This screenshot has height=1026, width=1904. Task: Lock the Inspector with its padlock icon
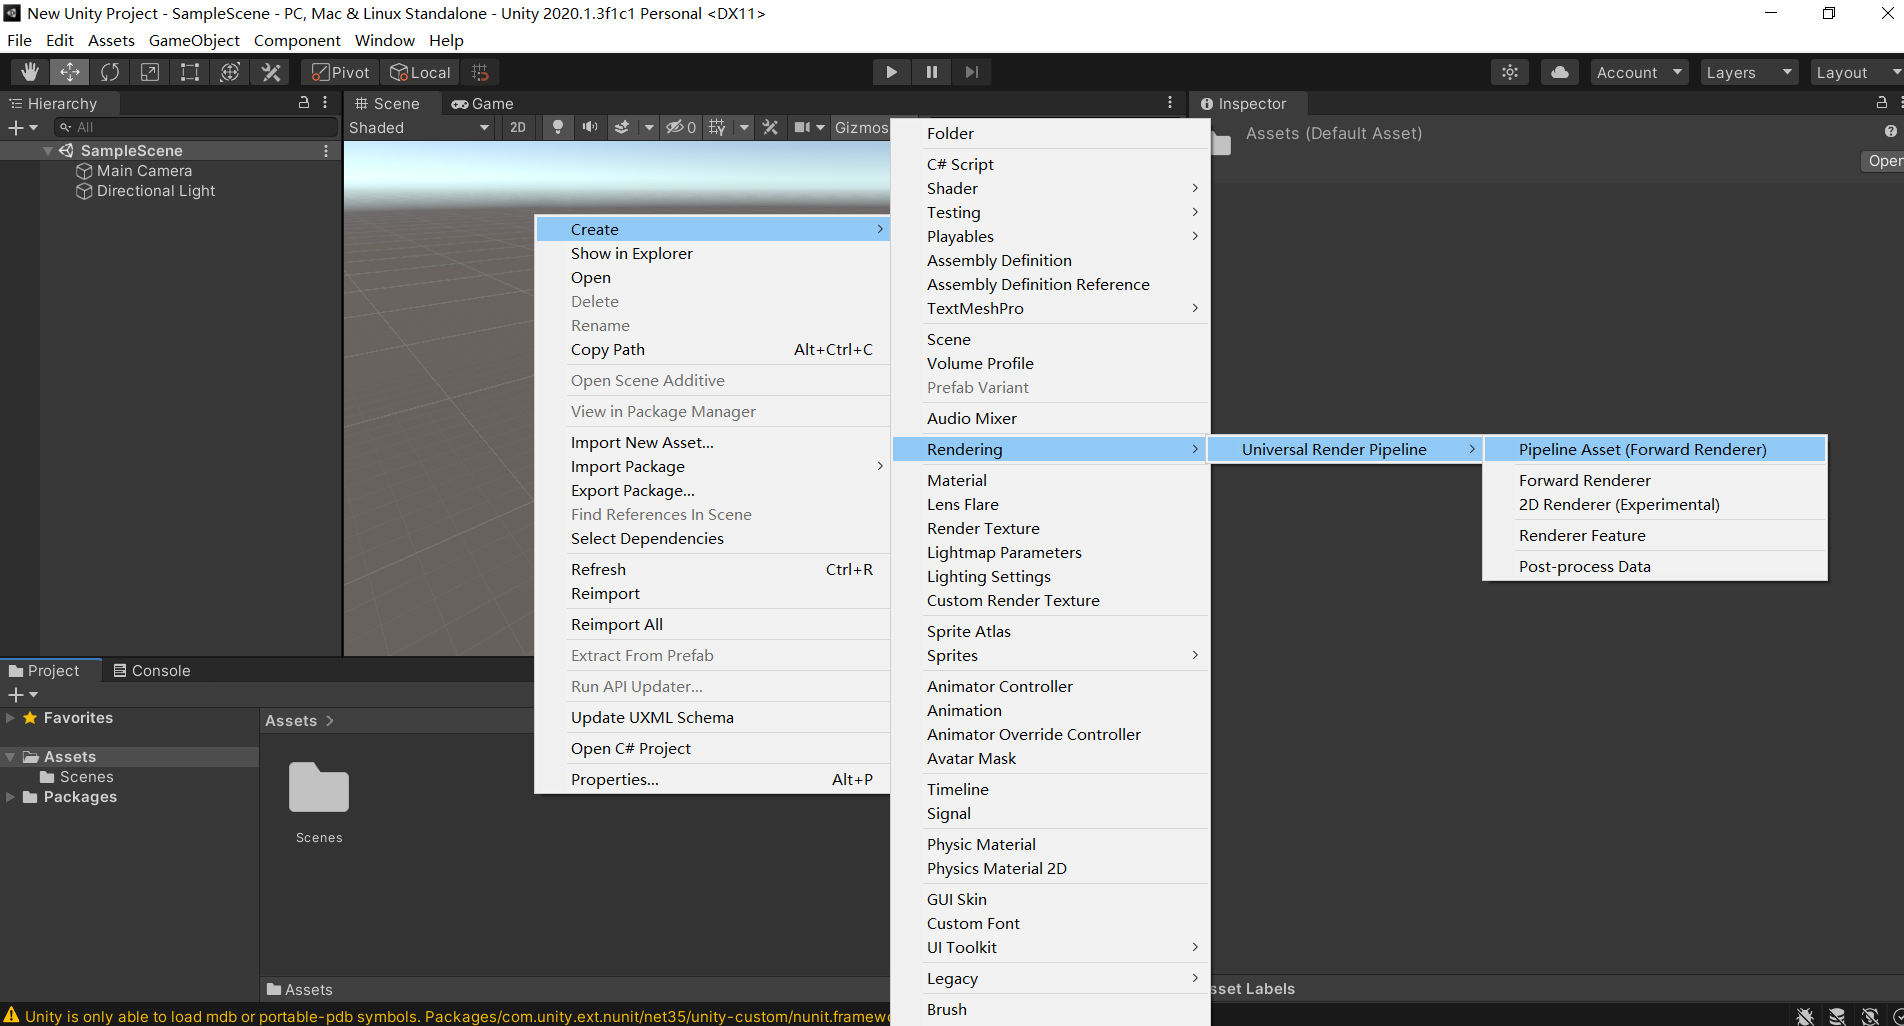click(x=1880, y=103)
